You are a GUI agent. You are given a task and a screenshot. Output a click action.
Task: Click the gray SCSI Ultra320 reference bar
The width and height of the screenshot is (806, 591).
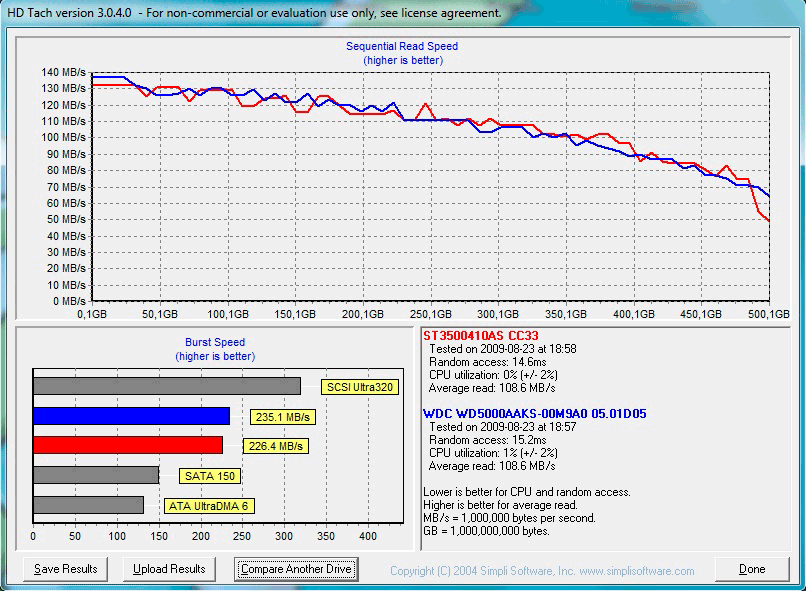click(x=166, y=386)
